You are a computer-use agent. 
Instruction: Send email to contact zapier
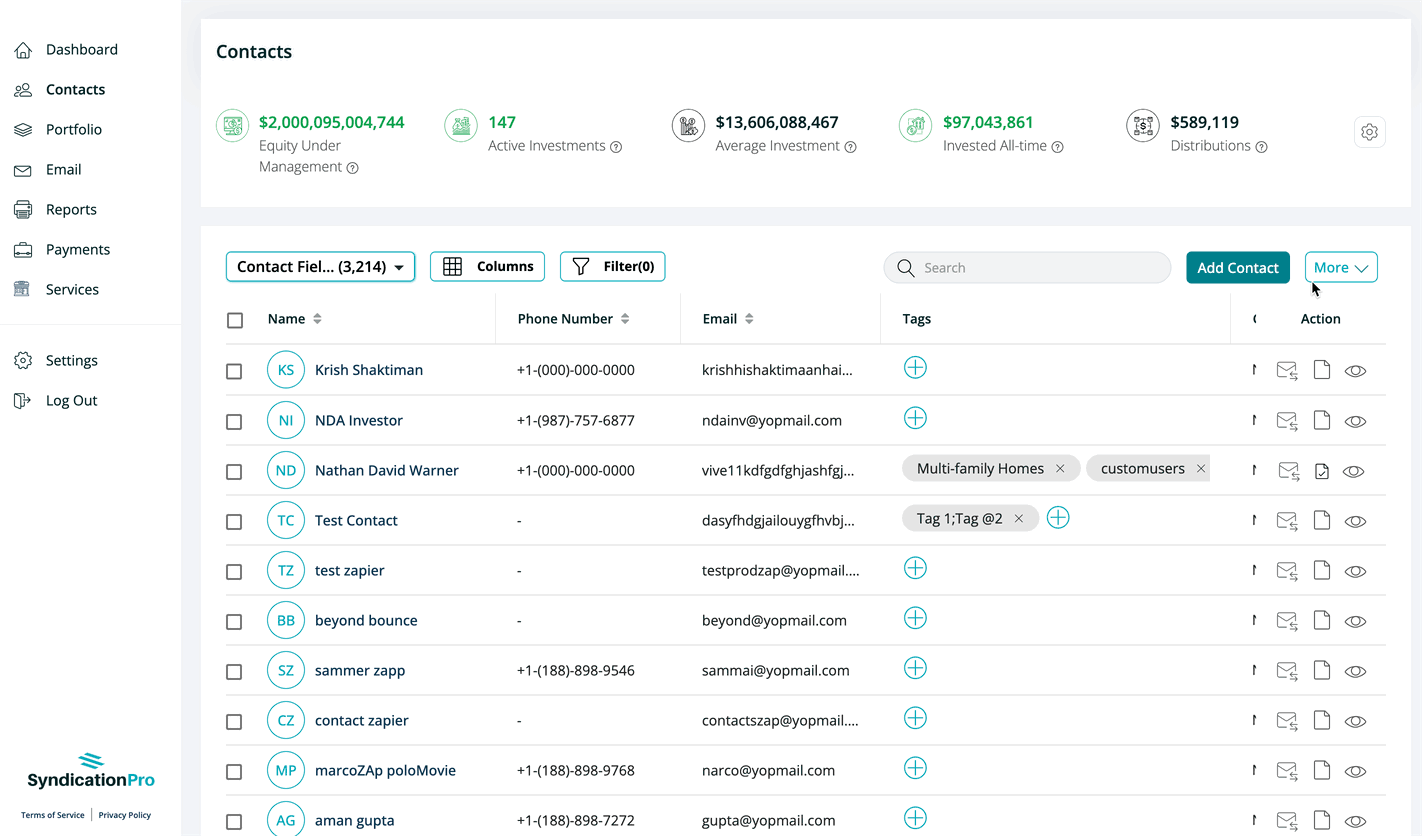click(x=1287, y=721)
